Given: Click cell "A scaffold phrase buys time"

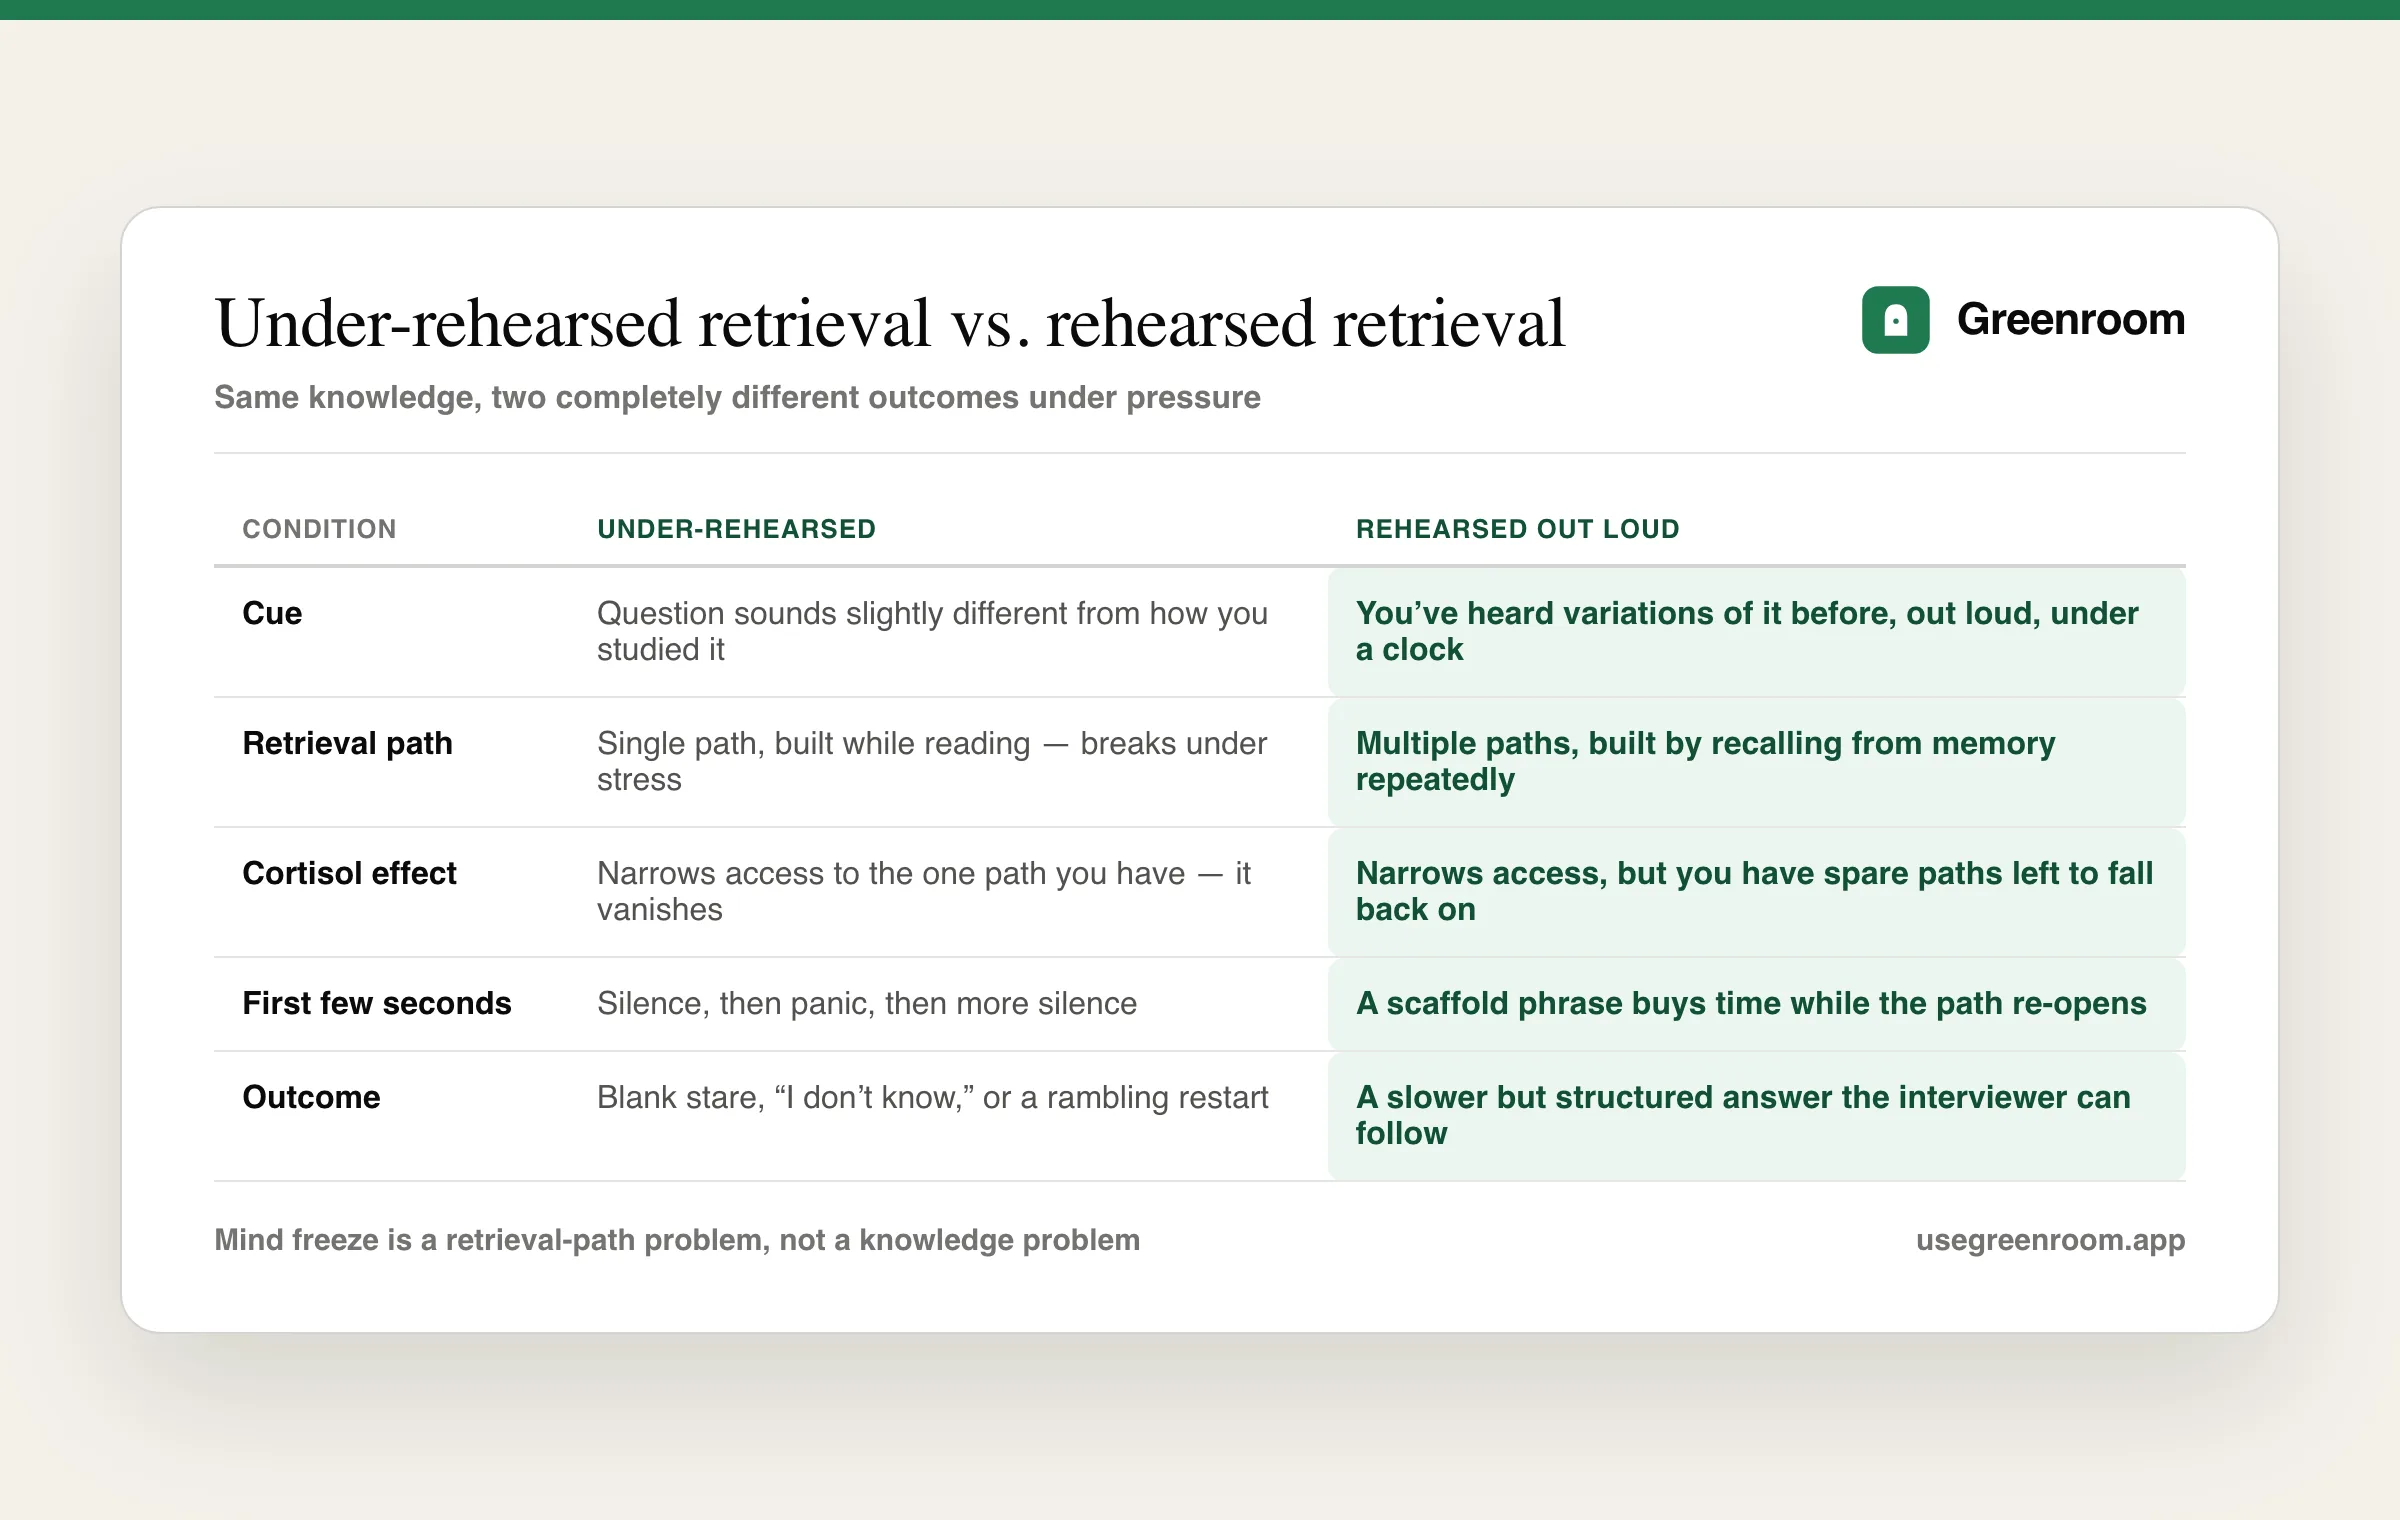Looking at the screenshot, I should pyautogui.click(x=1756, y=1004).
